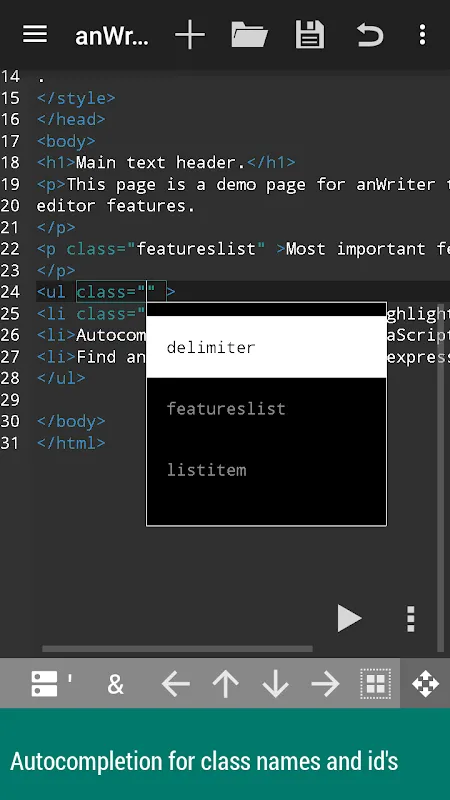Tap the four-way move arrows icon

pos(426,684)
